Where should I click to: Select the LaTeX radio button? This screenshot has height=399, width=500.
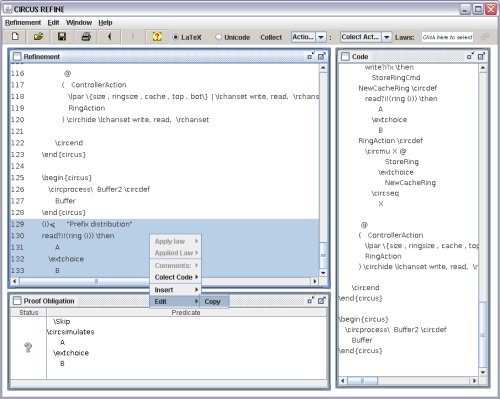pyautogui.click(x=175, y=37)
